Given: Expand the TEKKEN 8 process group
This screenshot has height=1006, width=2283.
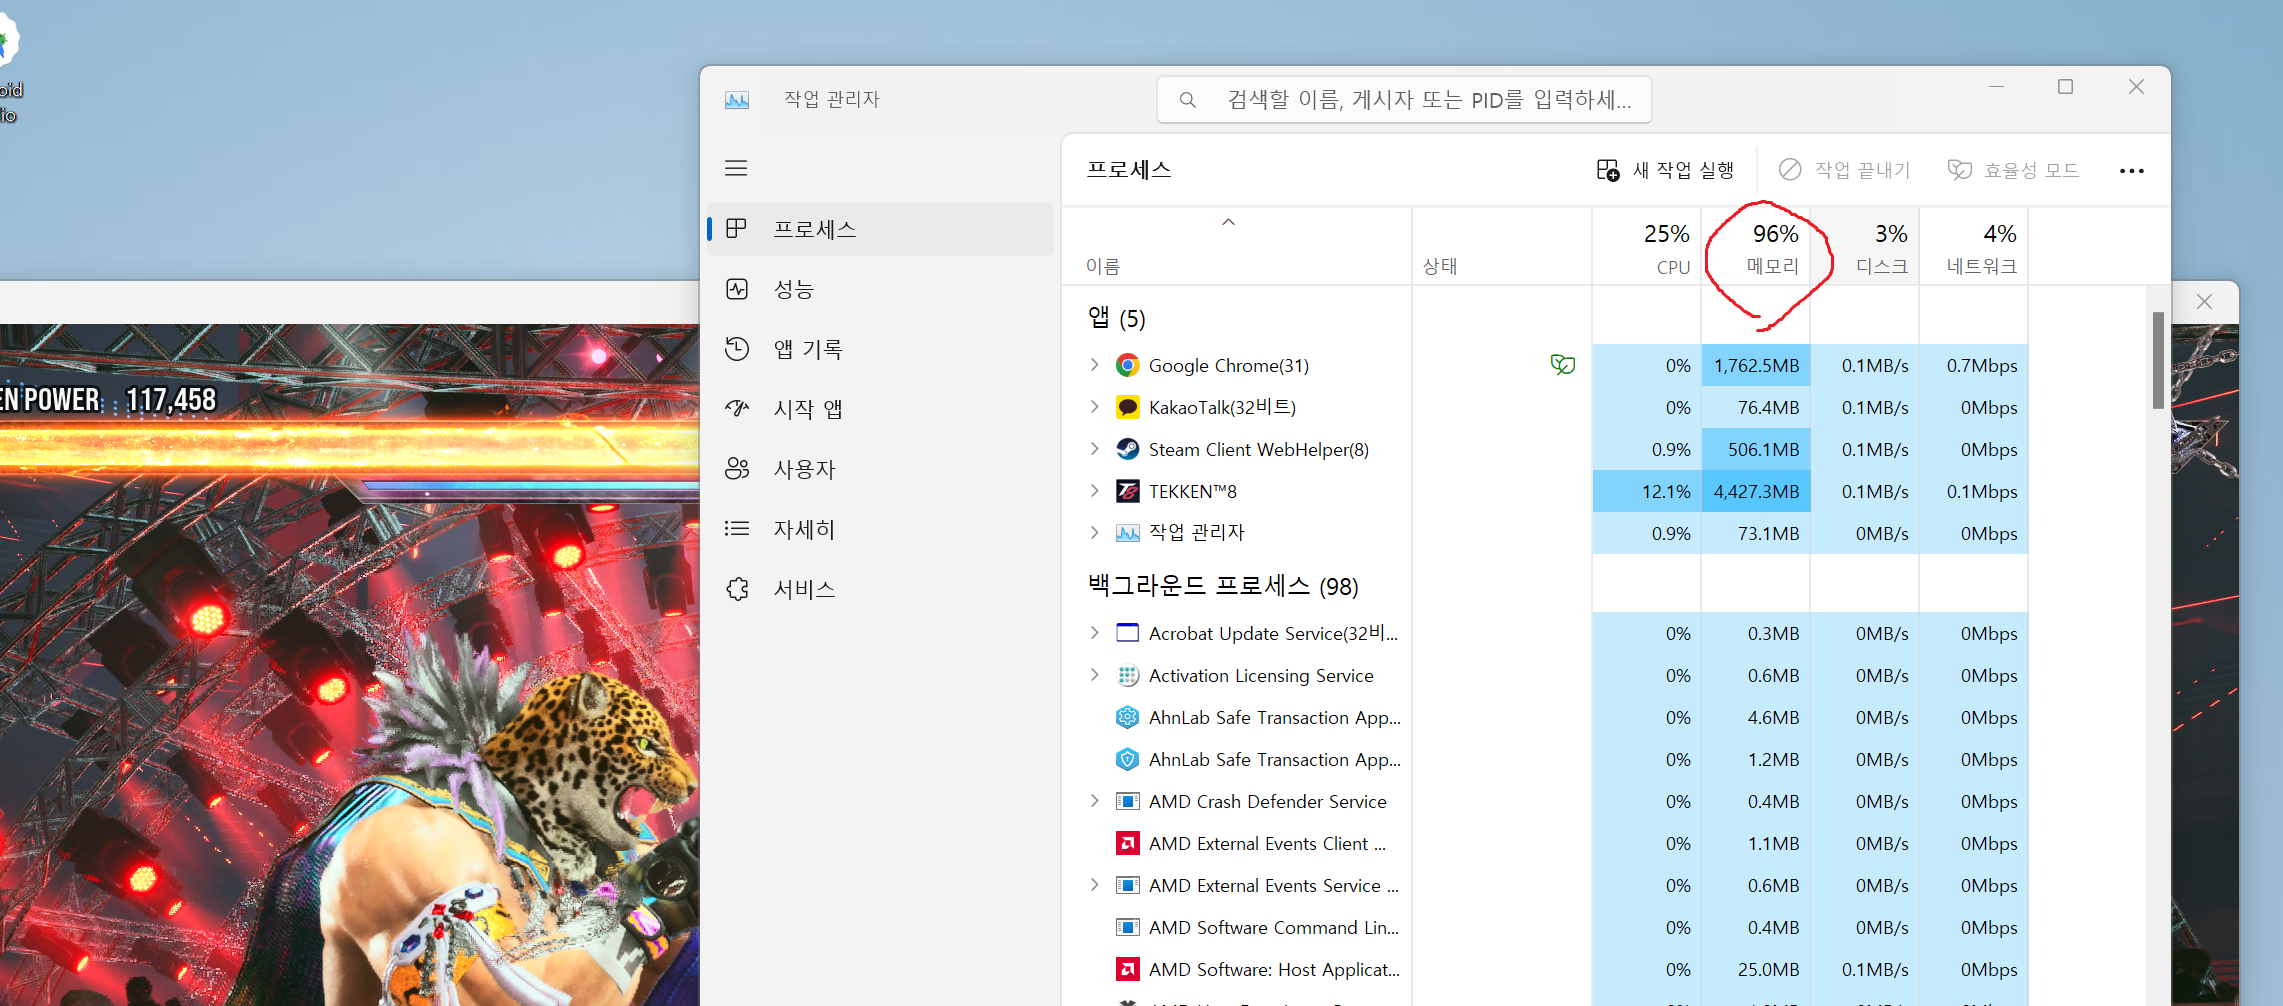Looking at the screenshot, I should point(1094,491).
